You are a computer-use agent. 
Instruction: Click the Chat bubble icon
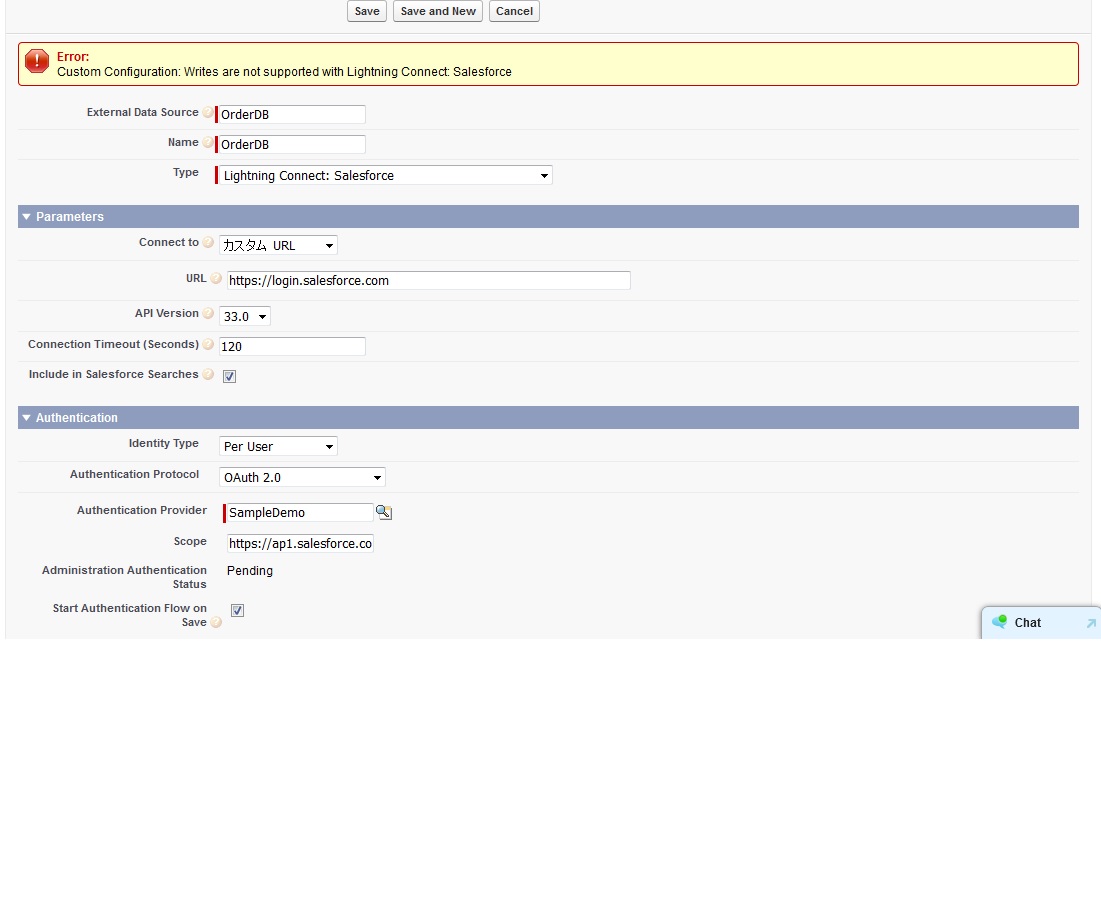[999, 622]
